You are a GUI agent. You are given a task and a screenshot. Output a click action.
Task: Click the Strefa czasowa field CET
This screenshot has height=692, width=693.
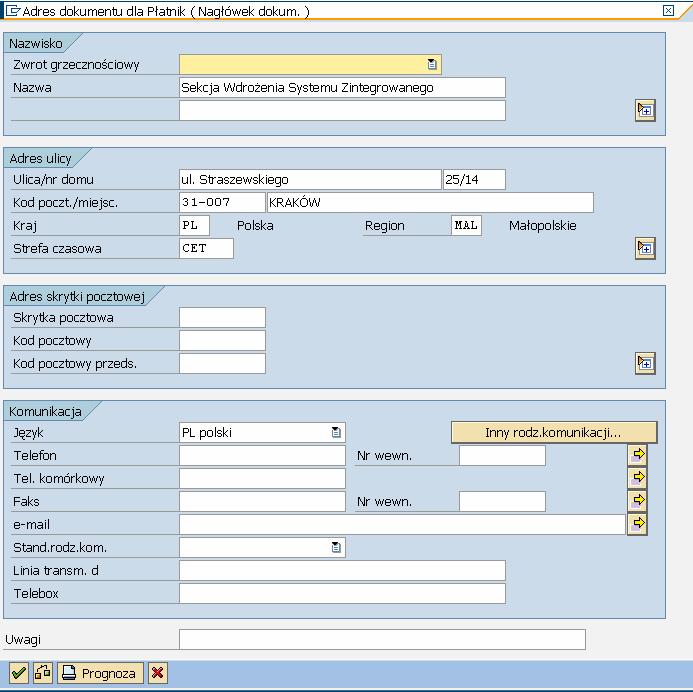[x=206, y=248]
